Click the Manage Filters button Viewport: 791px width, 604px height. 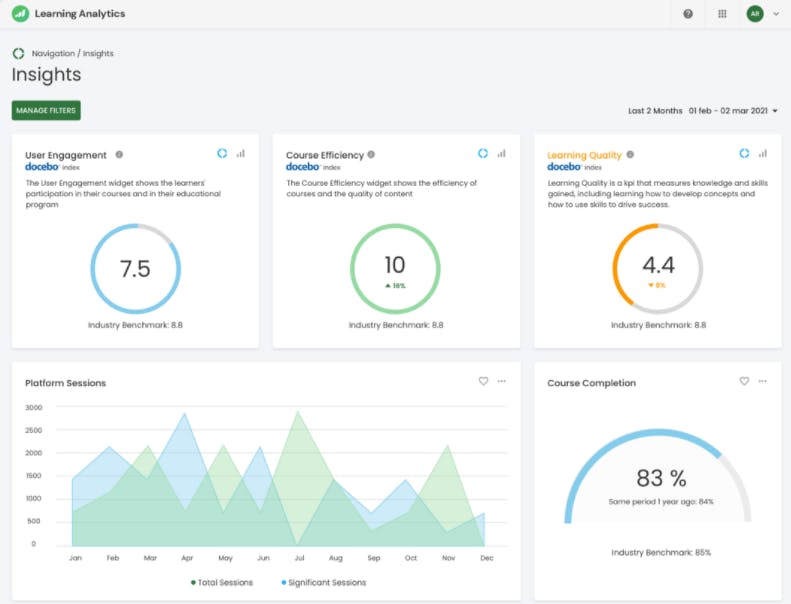tap(46, 110)
